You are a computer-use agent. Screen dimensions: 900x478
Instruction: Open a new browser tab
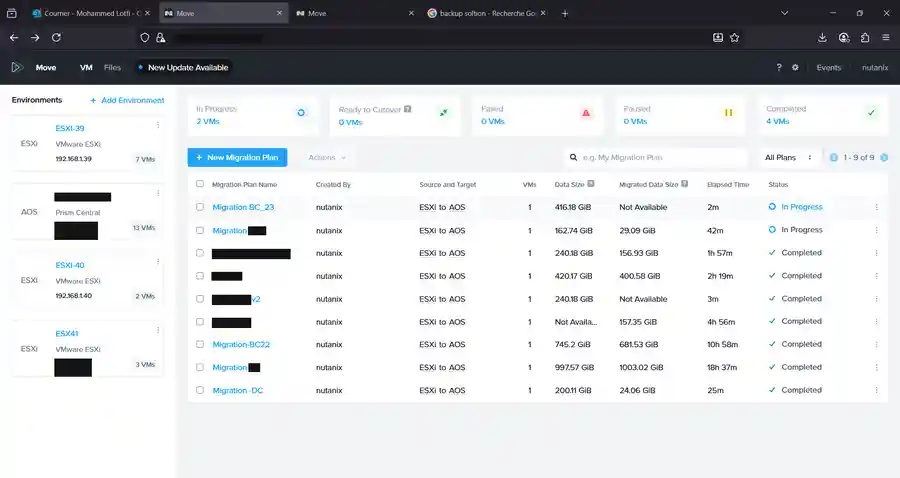point(565,13)
